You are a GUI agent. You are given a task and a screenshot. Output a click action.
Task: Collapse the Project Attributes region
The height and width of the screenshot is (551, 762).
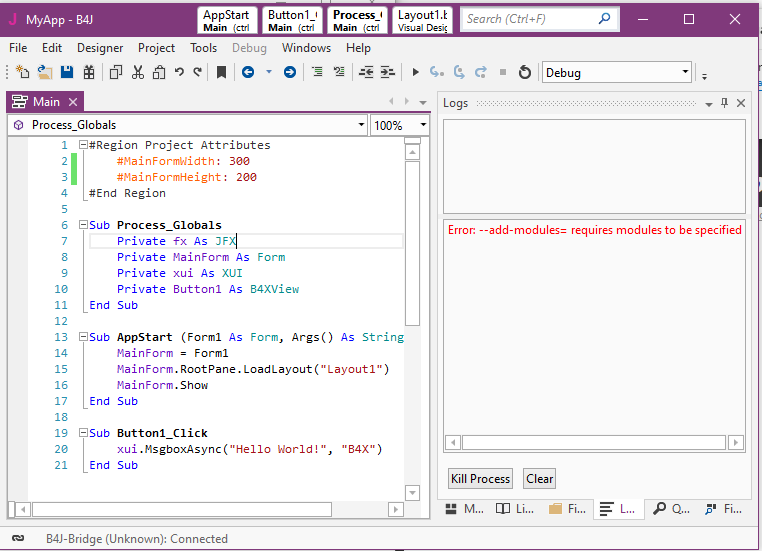click(84, 145)
